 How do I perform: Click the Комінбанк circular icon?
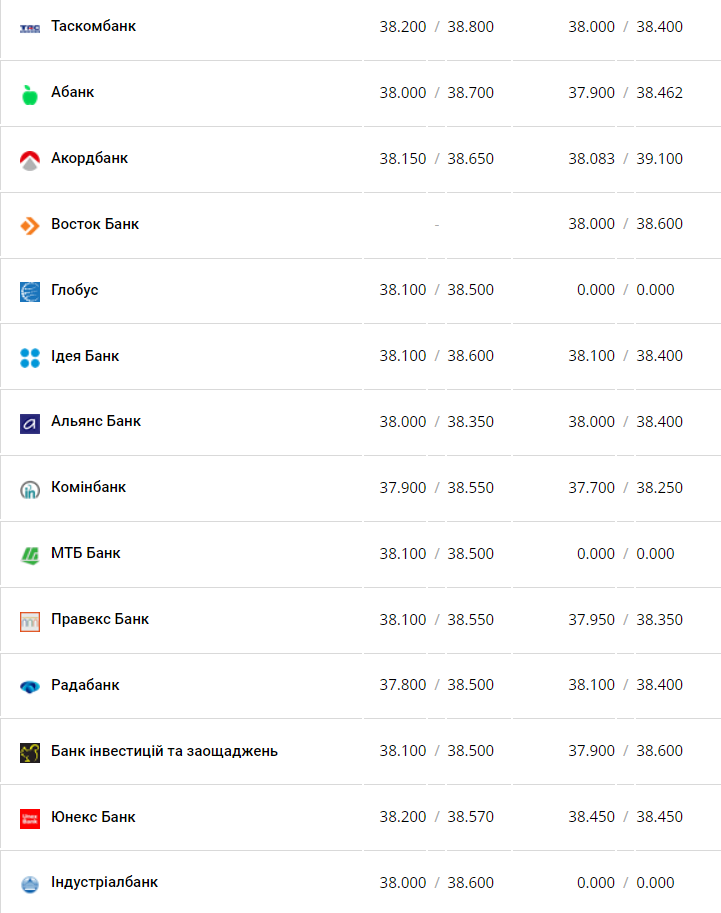click(30, 490)
